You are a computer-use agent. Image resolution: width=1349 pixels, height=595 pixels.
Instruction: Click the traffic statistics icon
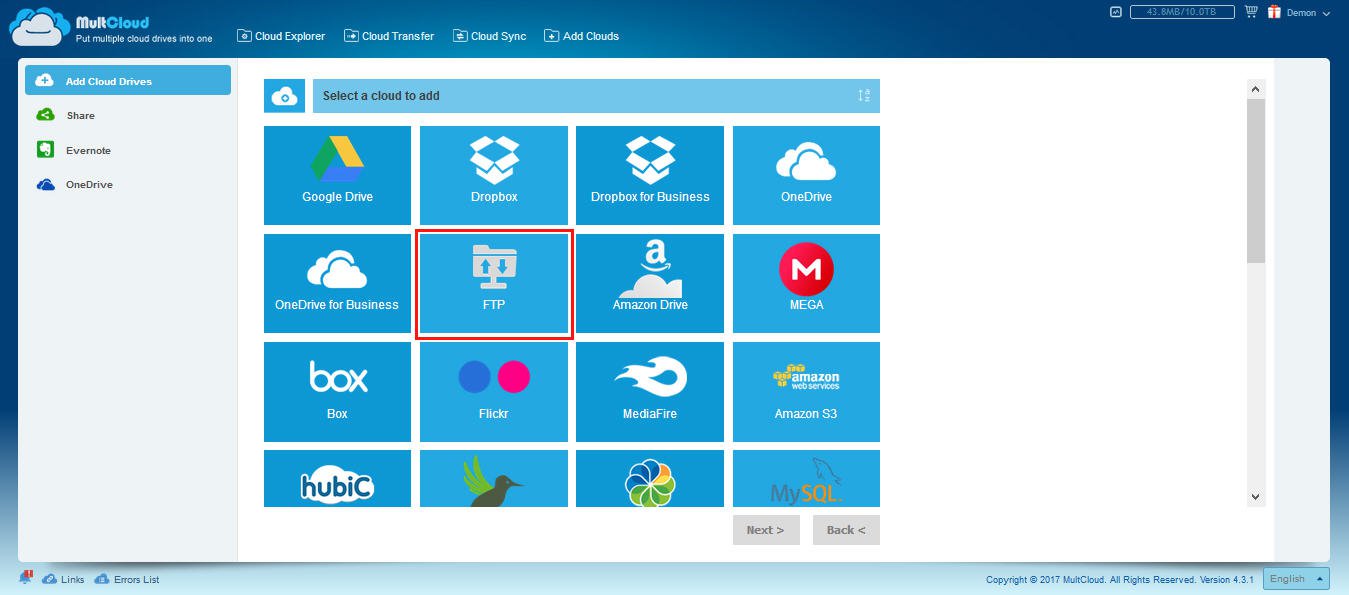click(1116, 13)
